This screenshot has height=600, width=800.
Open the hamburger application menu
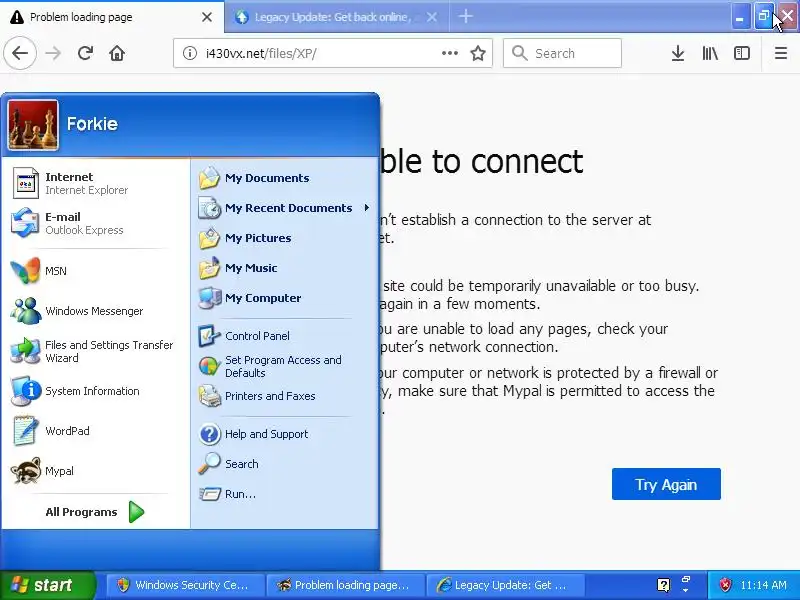click(781, 53)
